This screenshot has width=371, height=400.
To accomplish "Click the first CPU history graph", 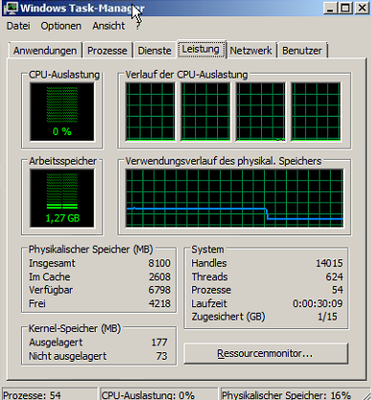I will click(x=150, y=112).
